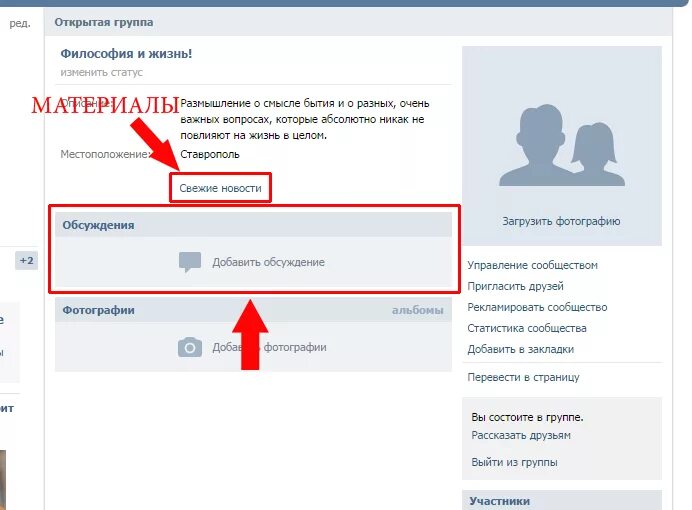Screen dimensions: 692x510
Task: Click the Философия и жизнь! group title
Action: (126, 54)
